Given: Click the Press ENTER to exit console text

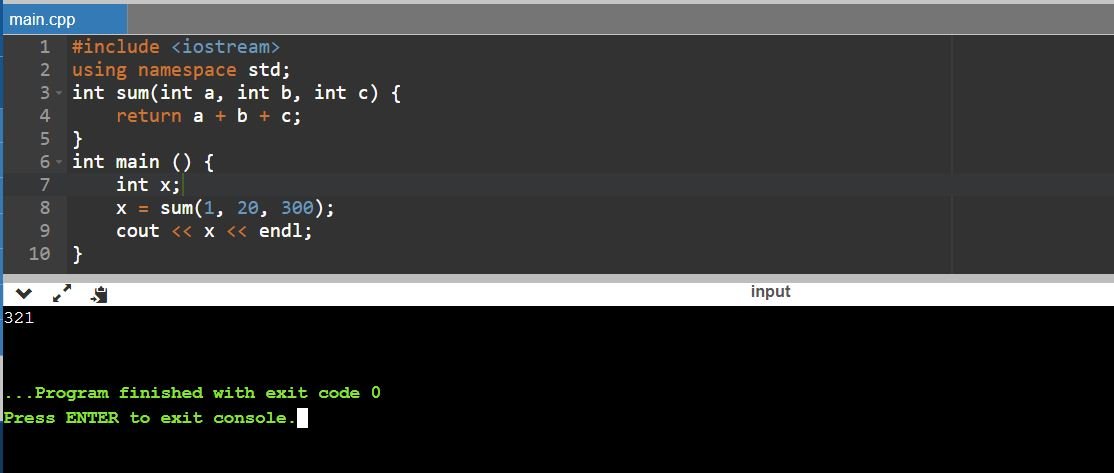Looking at the screenshot, I should click(x=149, y=418).
